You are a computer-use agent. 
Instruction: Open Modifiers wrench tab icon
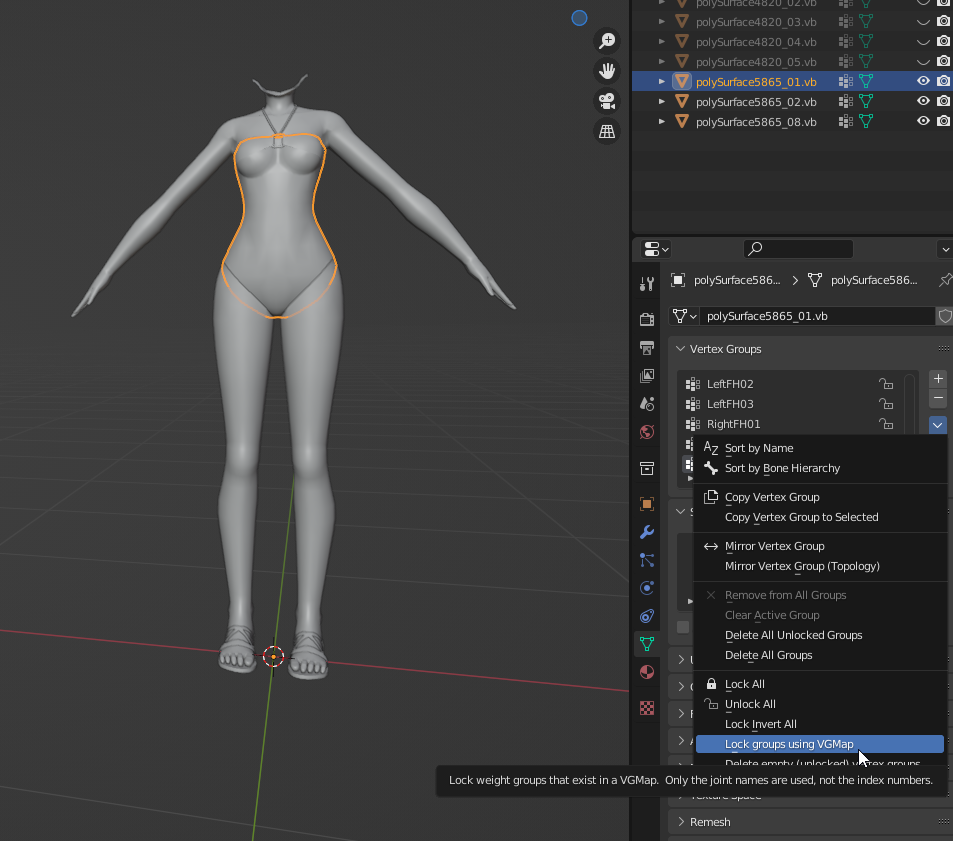pyautogui.click(x=647, y=532)
